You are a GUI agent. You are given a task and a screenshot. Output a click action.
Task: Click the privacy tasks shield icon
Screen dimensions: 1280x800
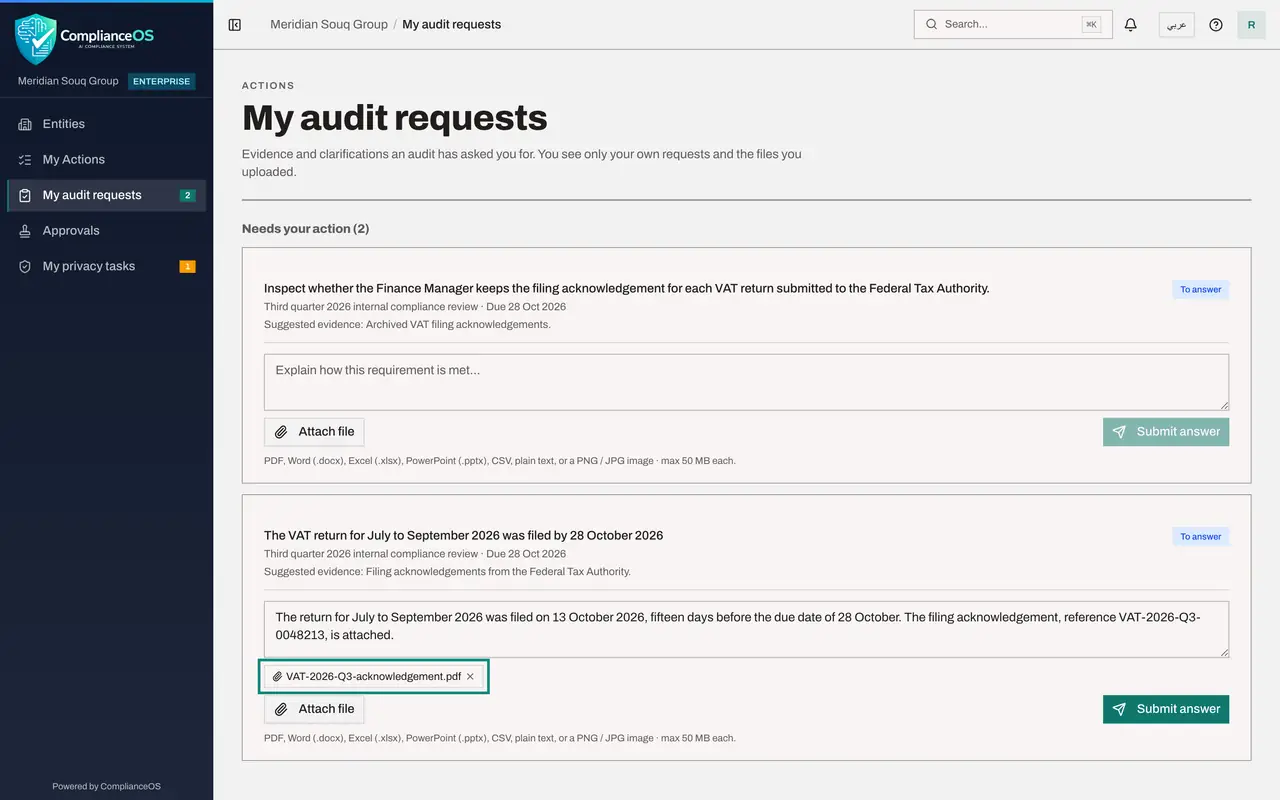25,266
